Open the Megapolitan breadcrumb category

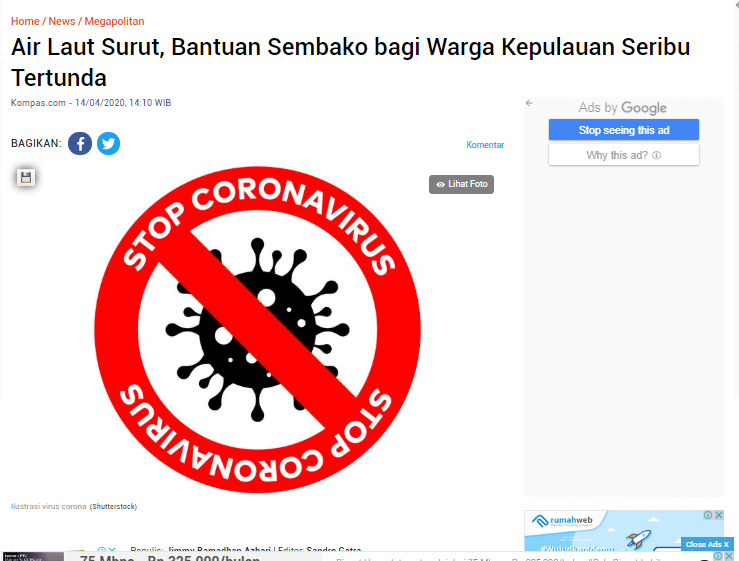115,21
